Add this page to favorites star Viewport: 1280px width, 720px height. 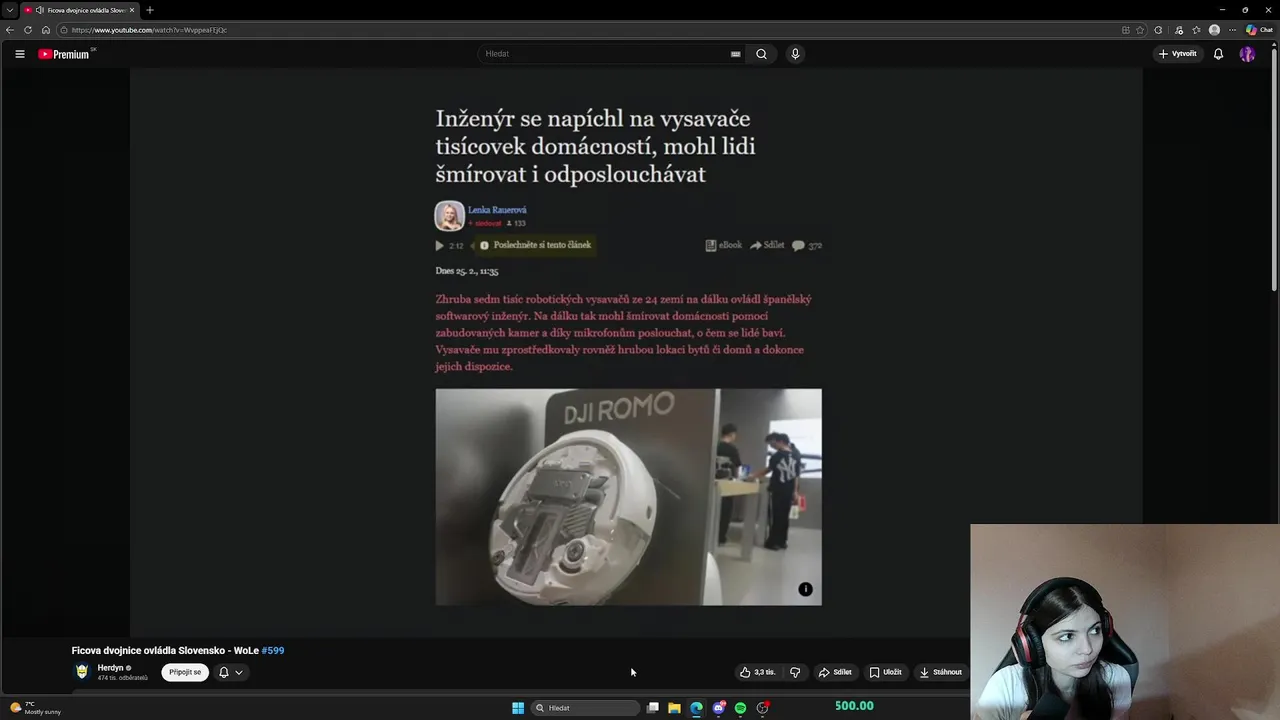pos(1140,30)
